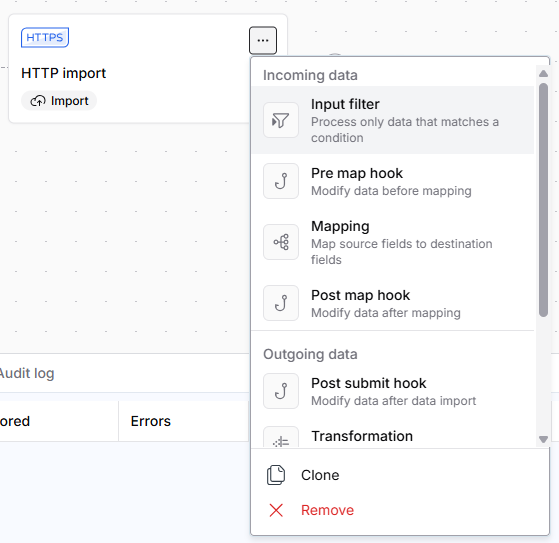Choose Post map hook entry
The height and width of the screenshot is (543, 559).
(x=393, y=303)
